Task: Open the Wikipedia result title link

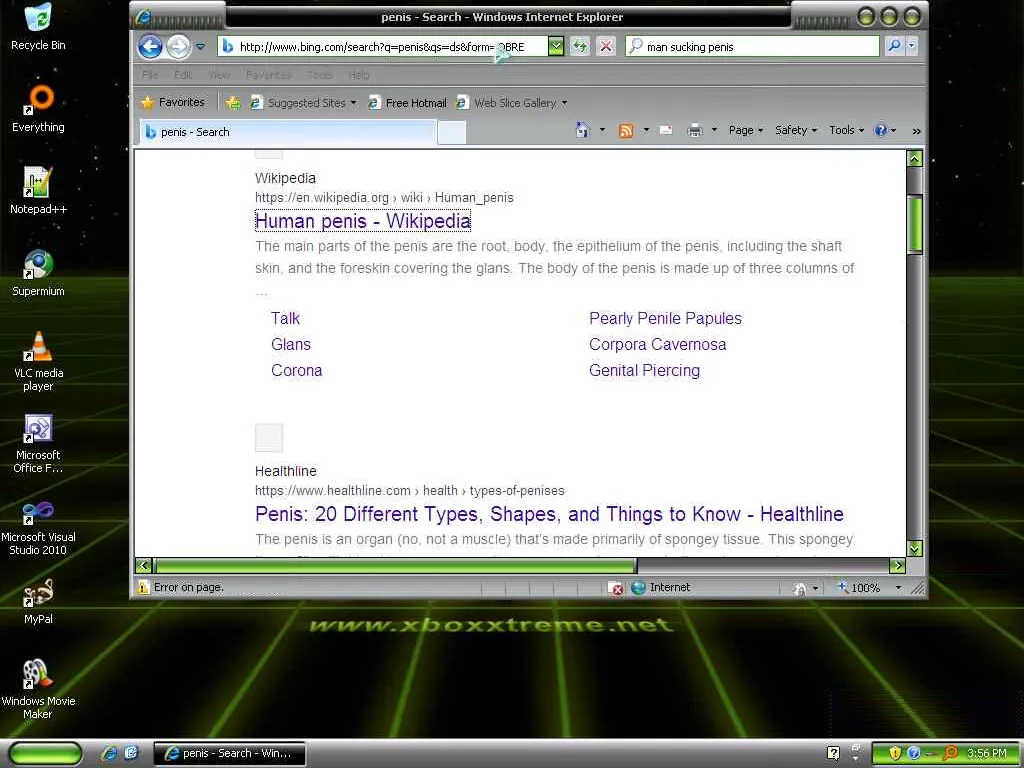Action: pos(362,221)
